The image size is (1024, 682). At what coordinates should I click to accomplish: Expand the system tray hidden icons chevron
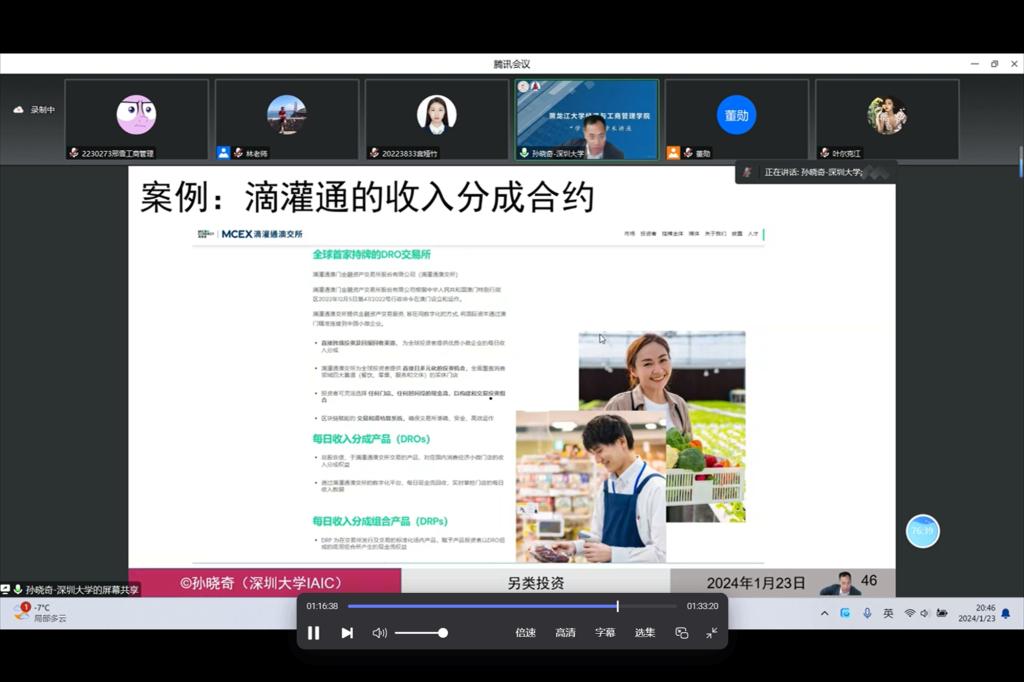click(x=824, y=613)
